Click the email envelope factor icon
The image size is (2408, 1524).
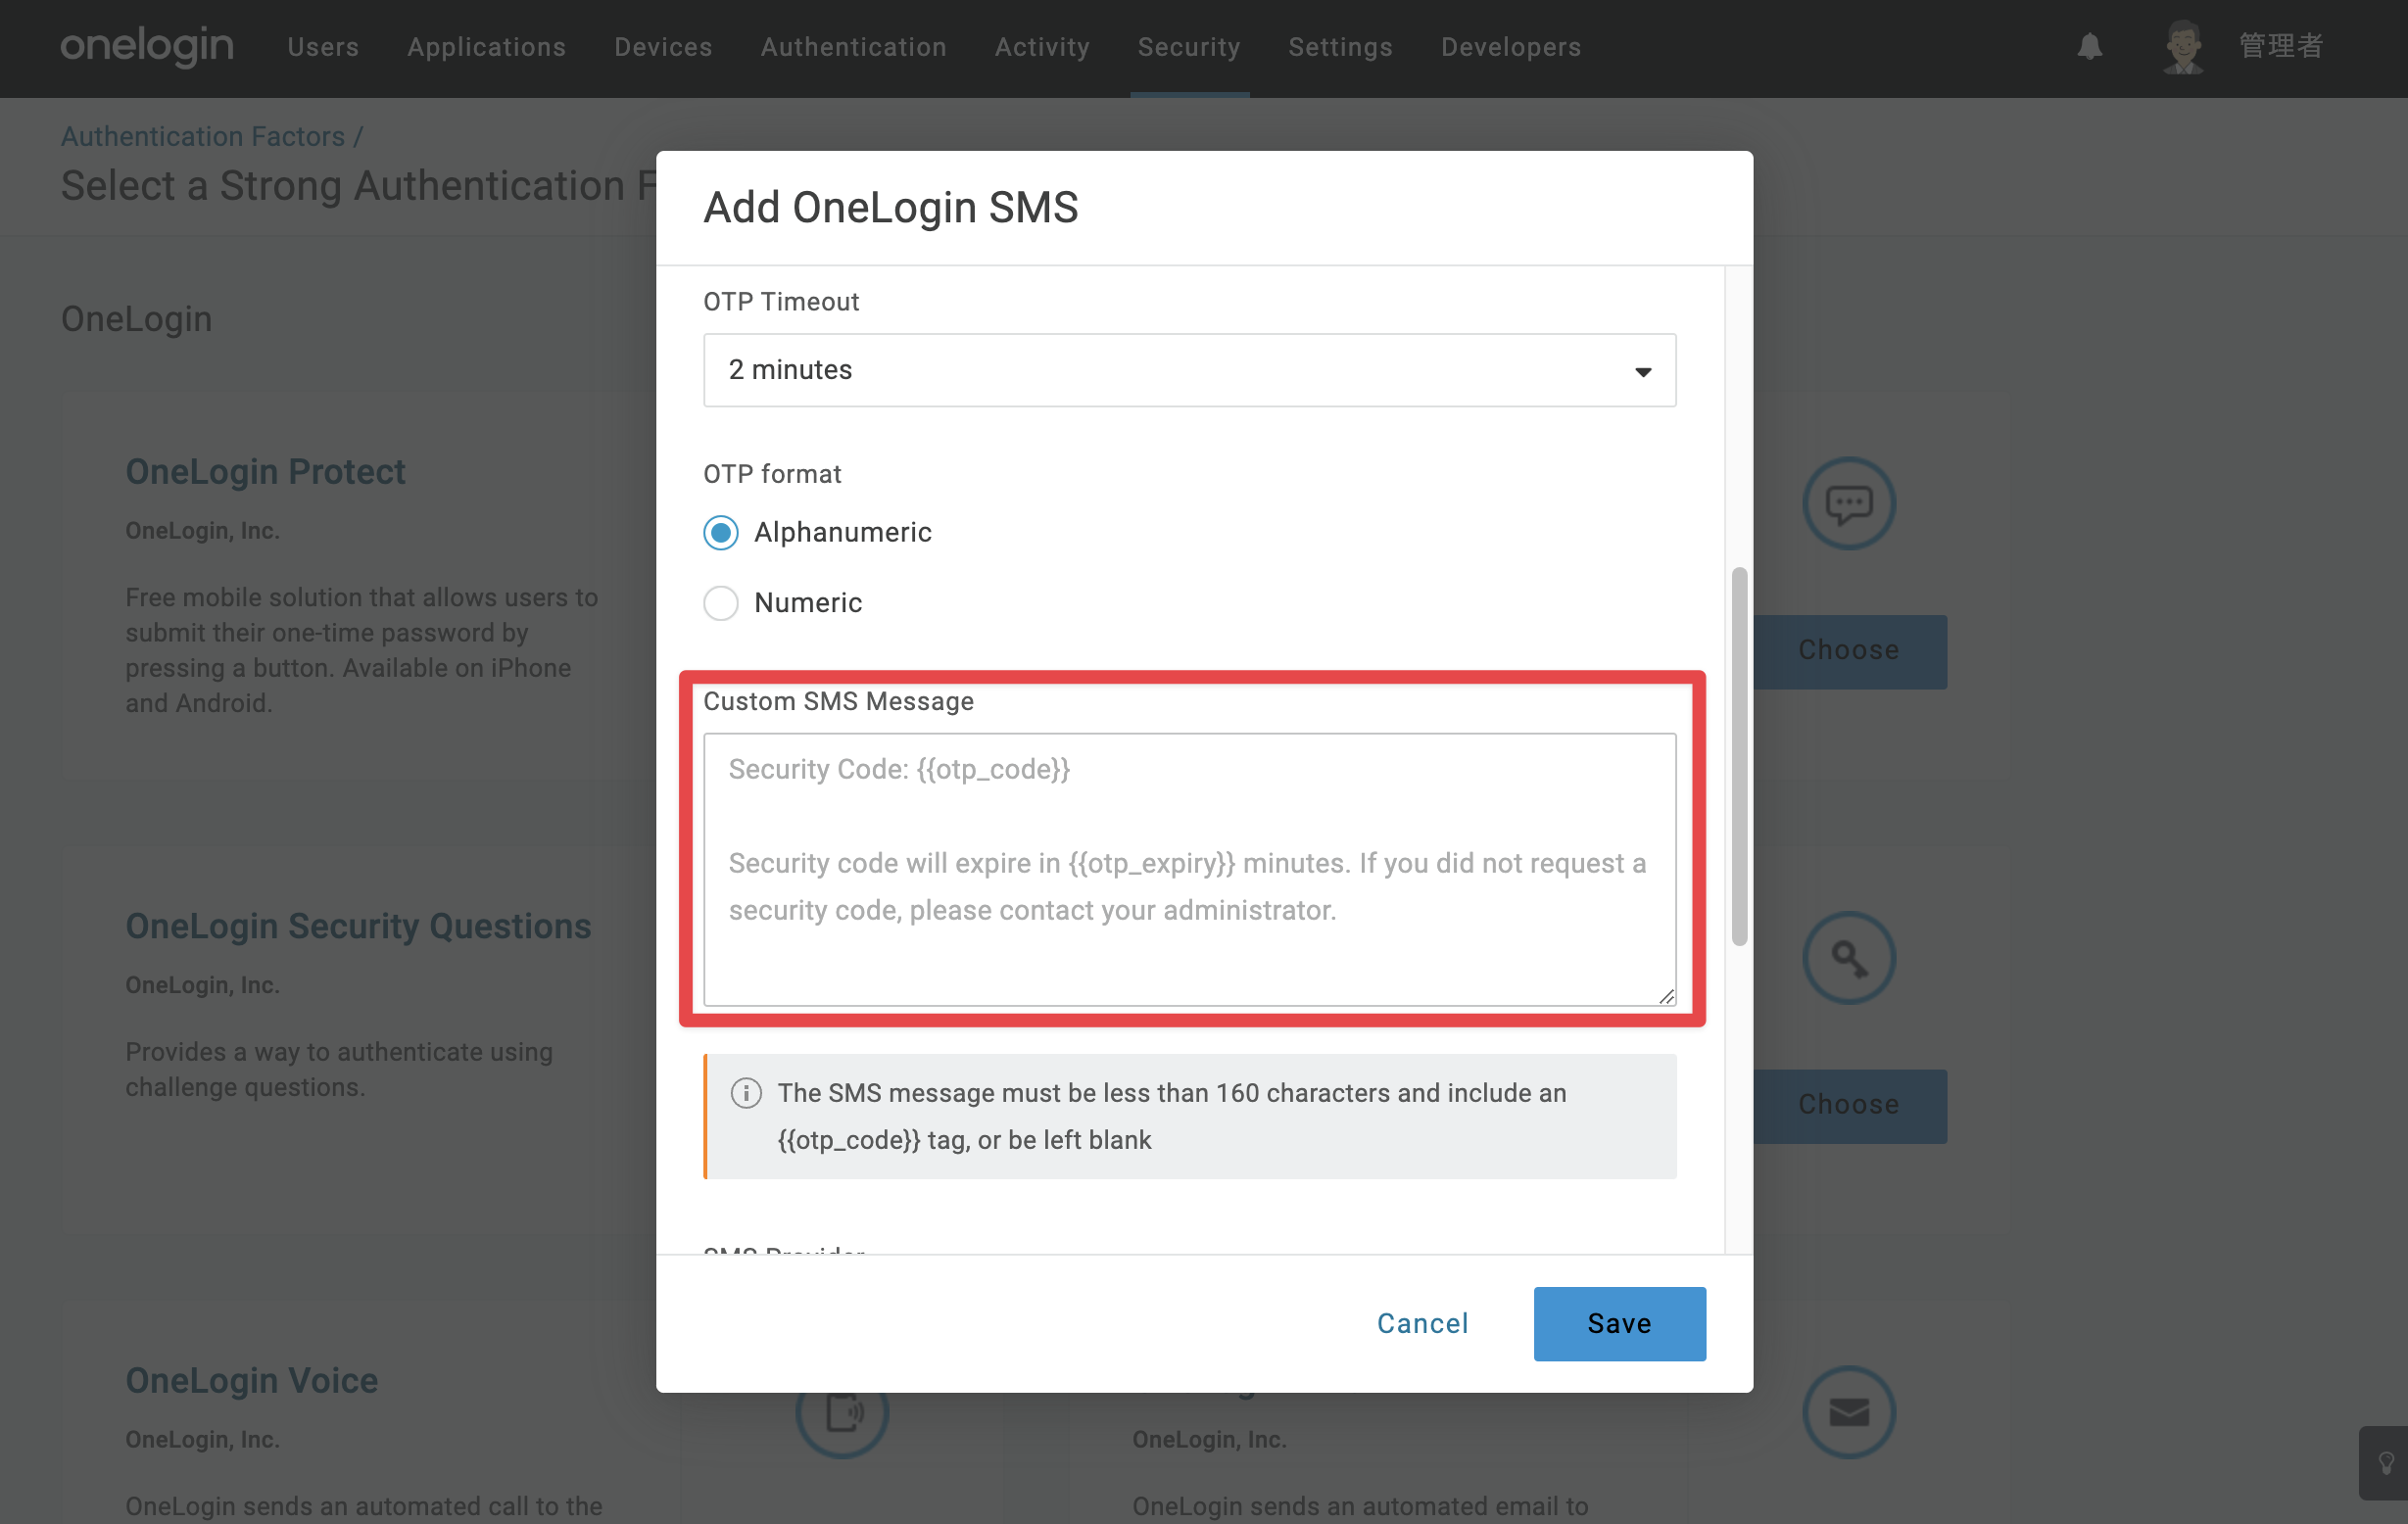point(1849,1412)
